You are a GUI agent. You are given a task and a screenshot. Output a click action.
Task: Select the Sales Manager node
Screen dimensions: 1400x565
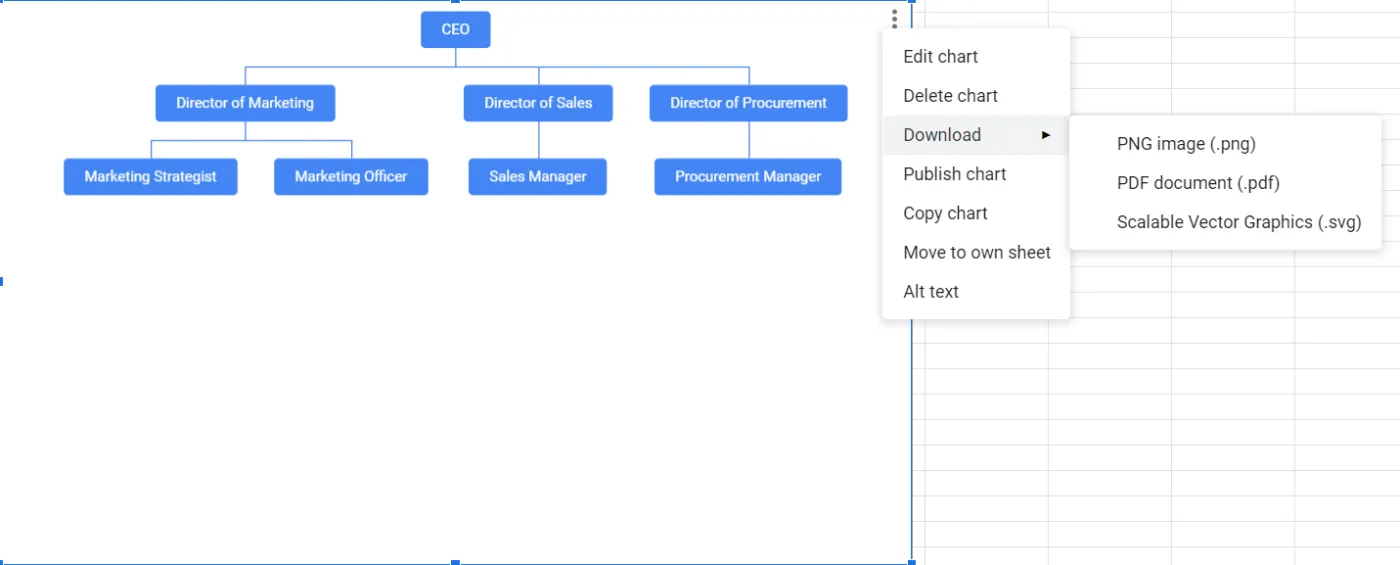pyautogui.click(x=537, y=177)
